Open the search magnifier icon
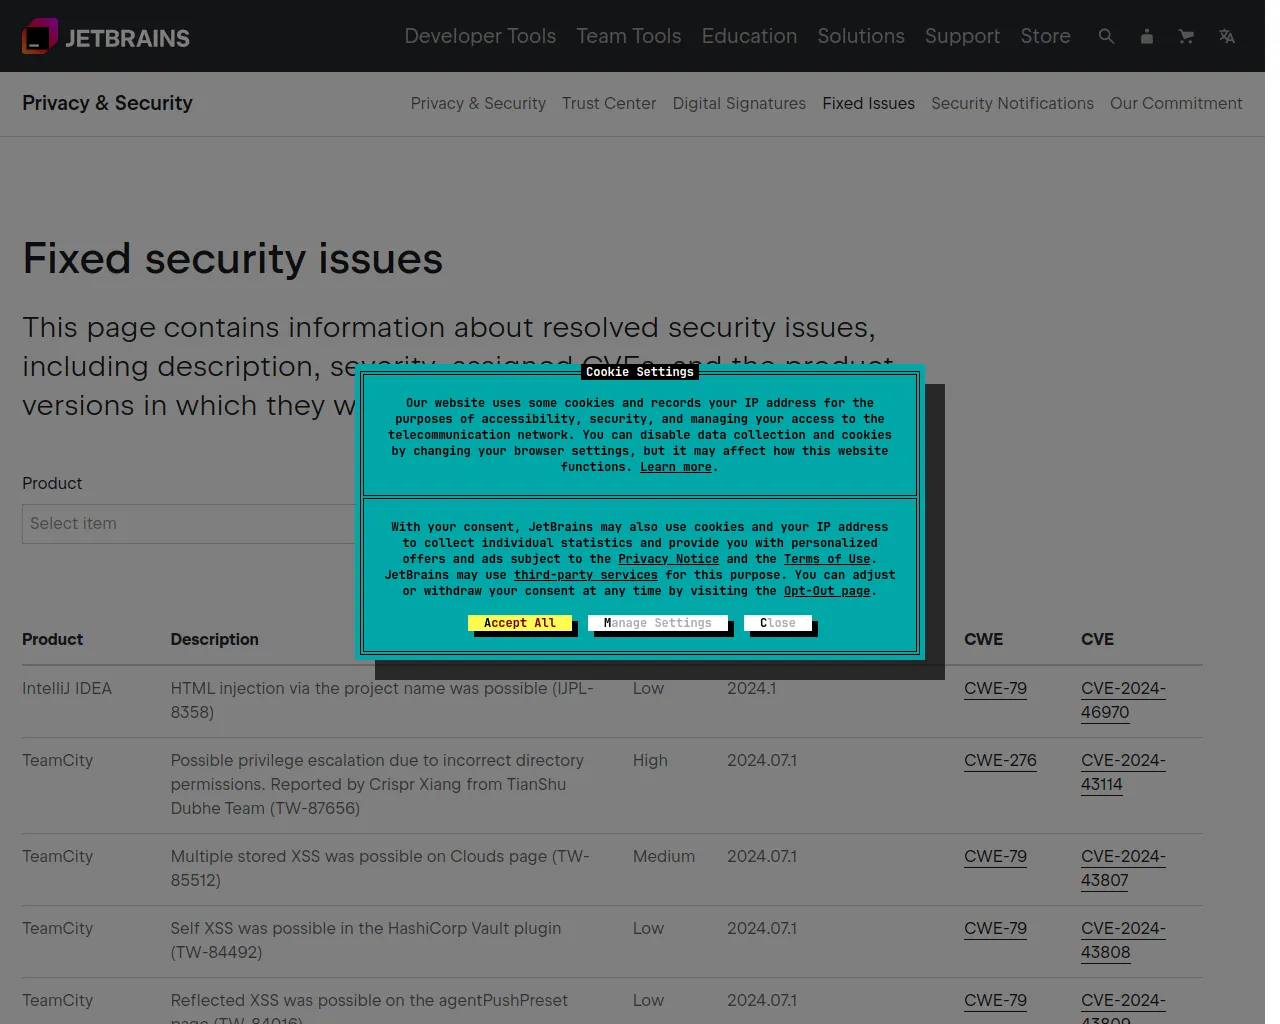 tap(1106, 36)
